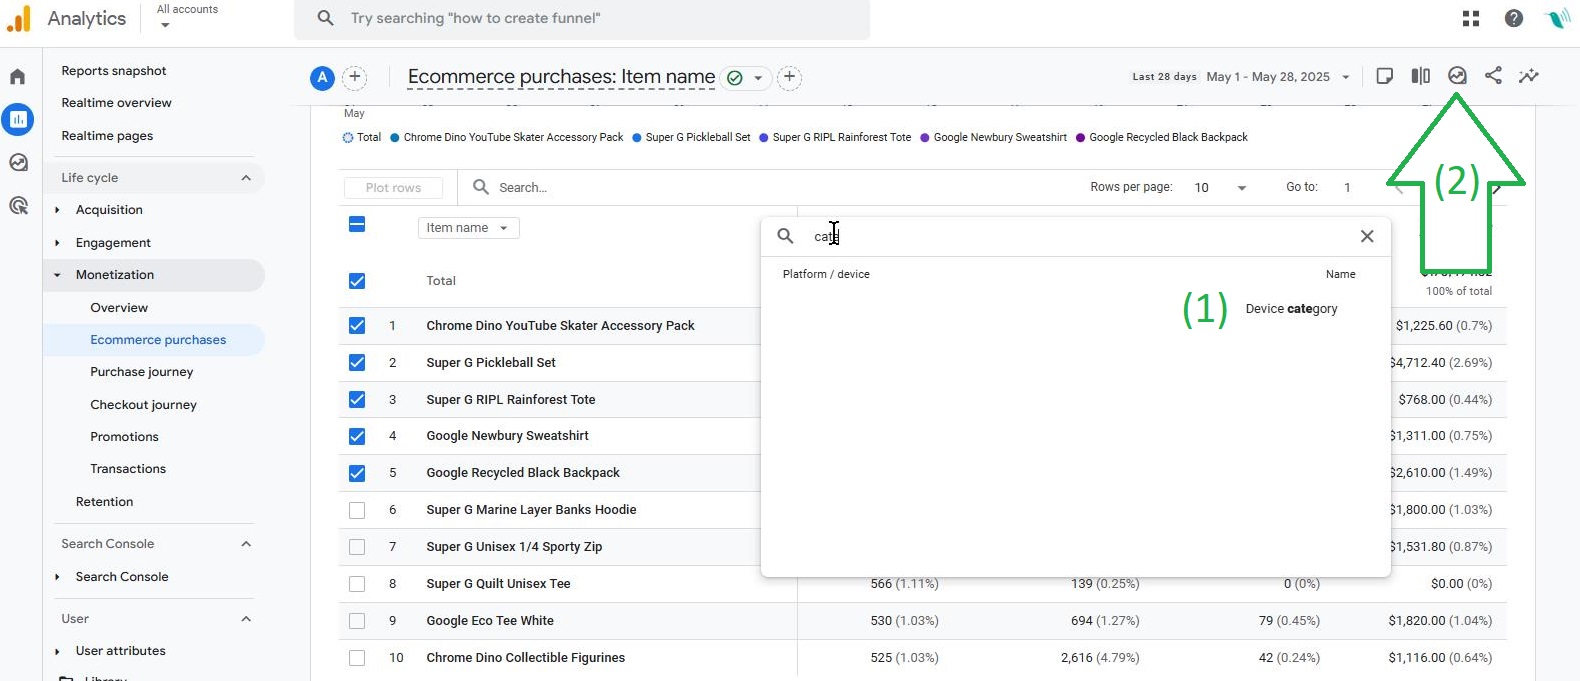Open the Advertising section icon
This screenshot has width=1580, height=681.
point(18,205)
